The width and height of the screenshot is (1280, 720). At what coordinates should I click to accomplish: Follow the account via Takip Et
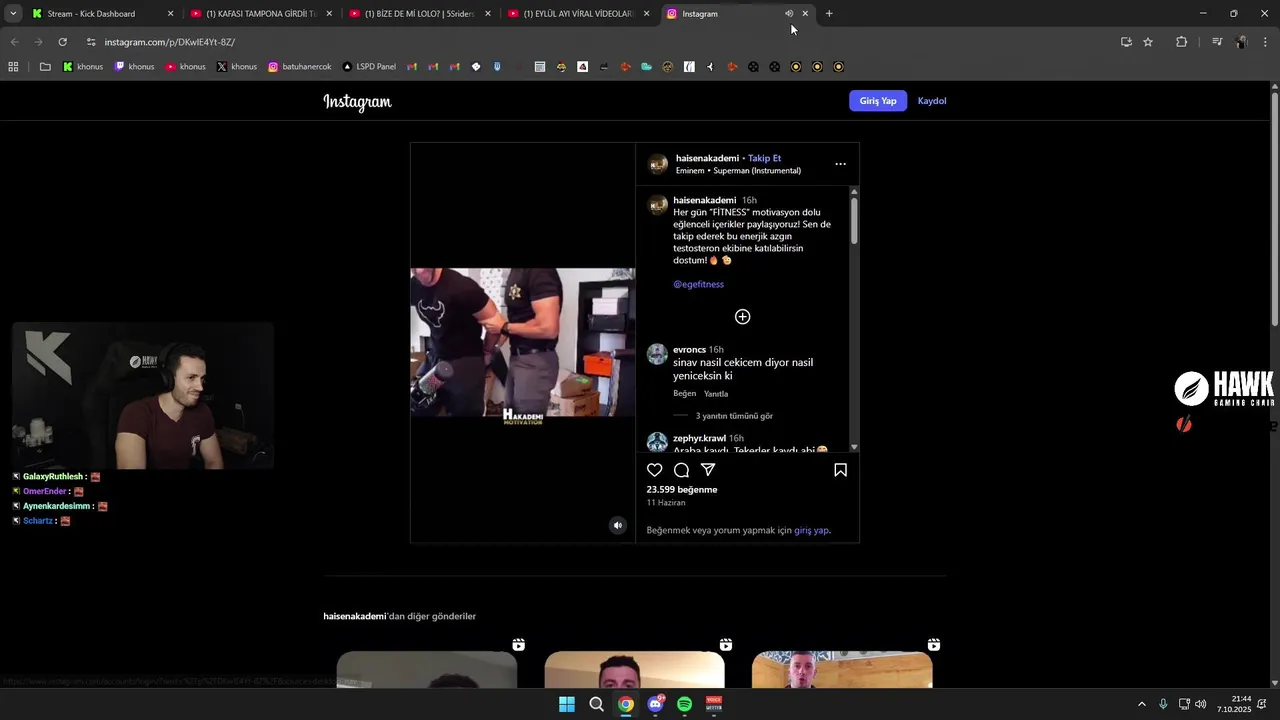[765, 158]
